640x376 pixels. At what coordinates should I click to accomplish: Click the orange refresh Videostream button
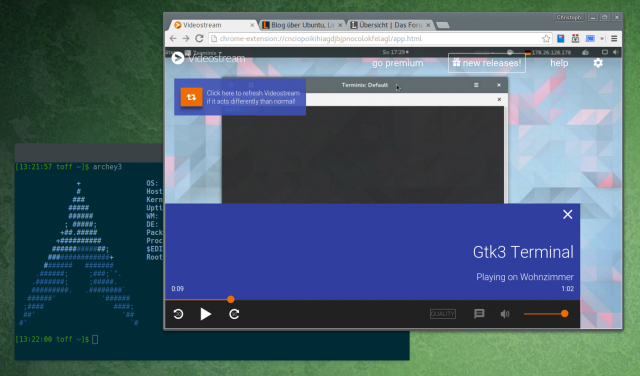tap(191, 97)
